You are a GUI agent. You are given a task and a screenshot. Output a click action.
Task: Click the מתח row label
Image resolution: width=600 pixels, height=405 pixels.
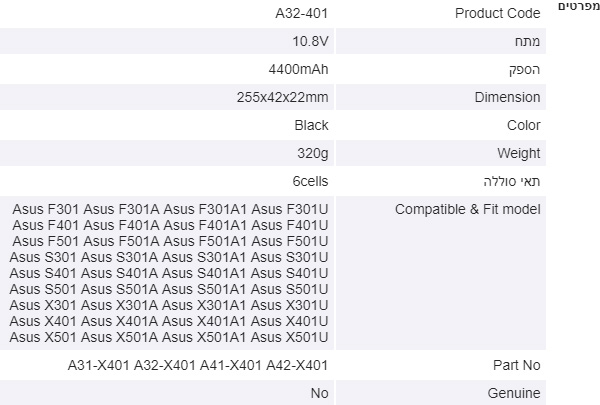coord(527,41)
